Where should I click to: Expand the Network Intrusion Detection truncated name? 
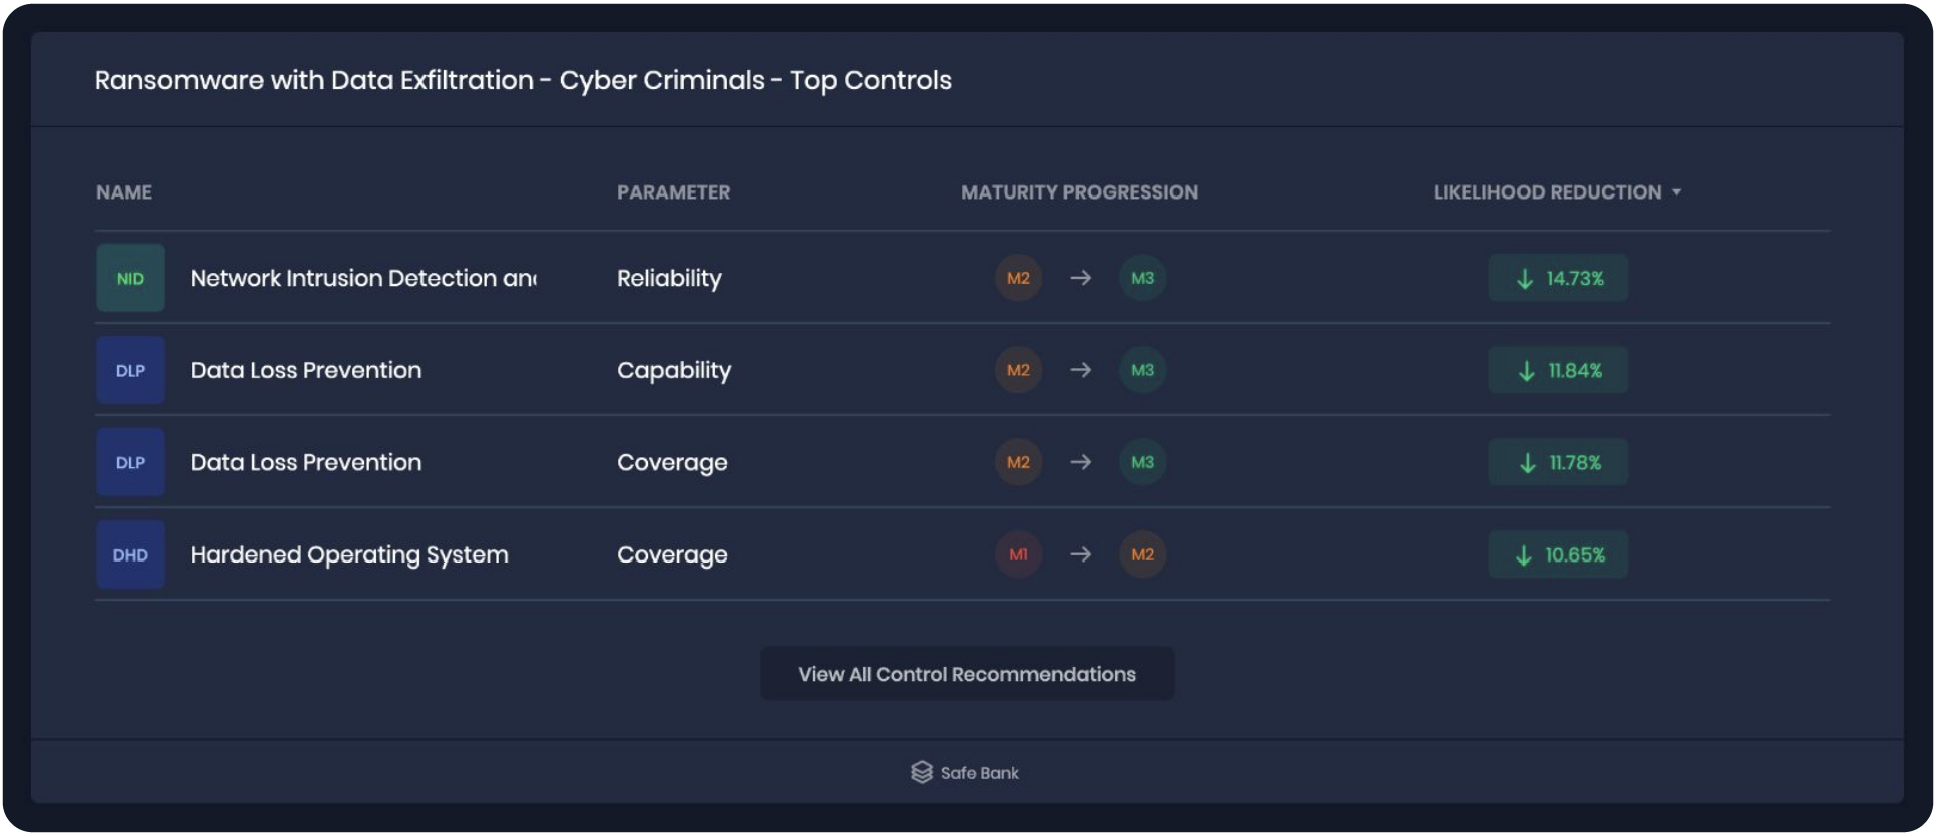point(364,278)
